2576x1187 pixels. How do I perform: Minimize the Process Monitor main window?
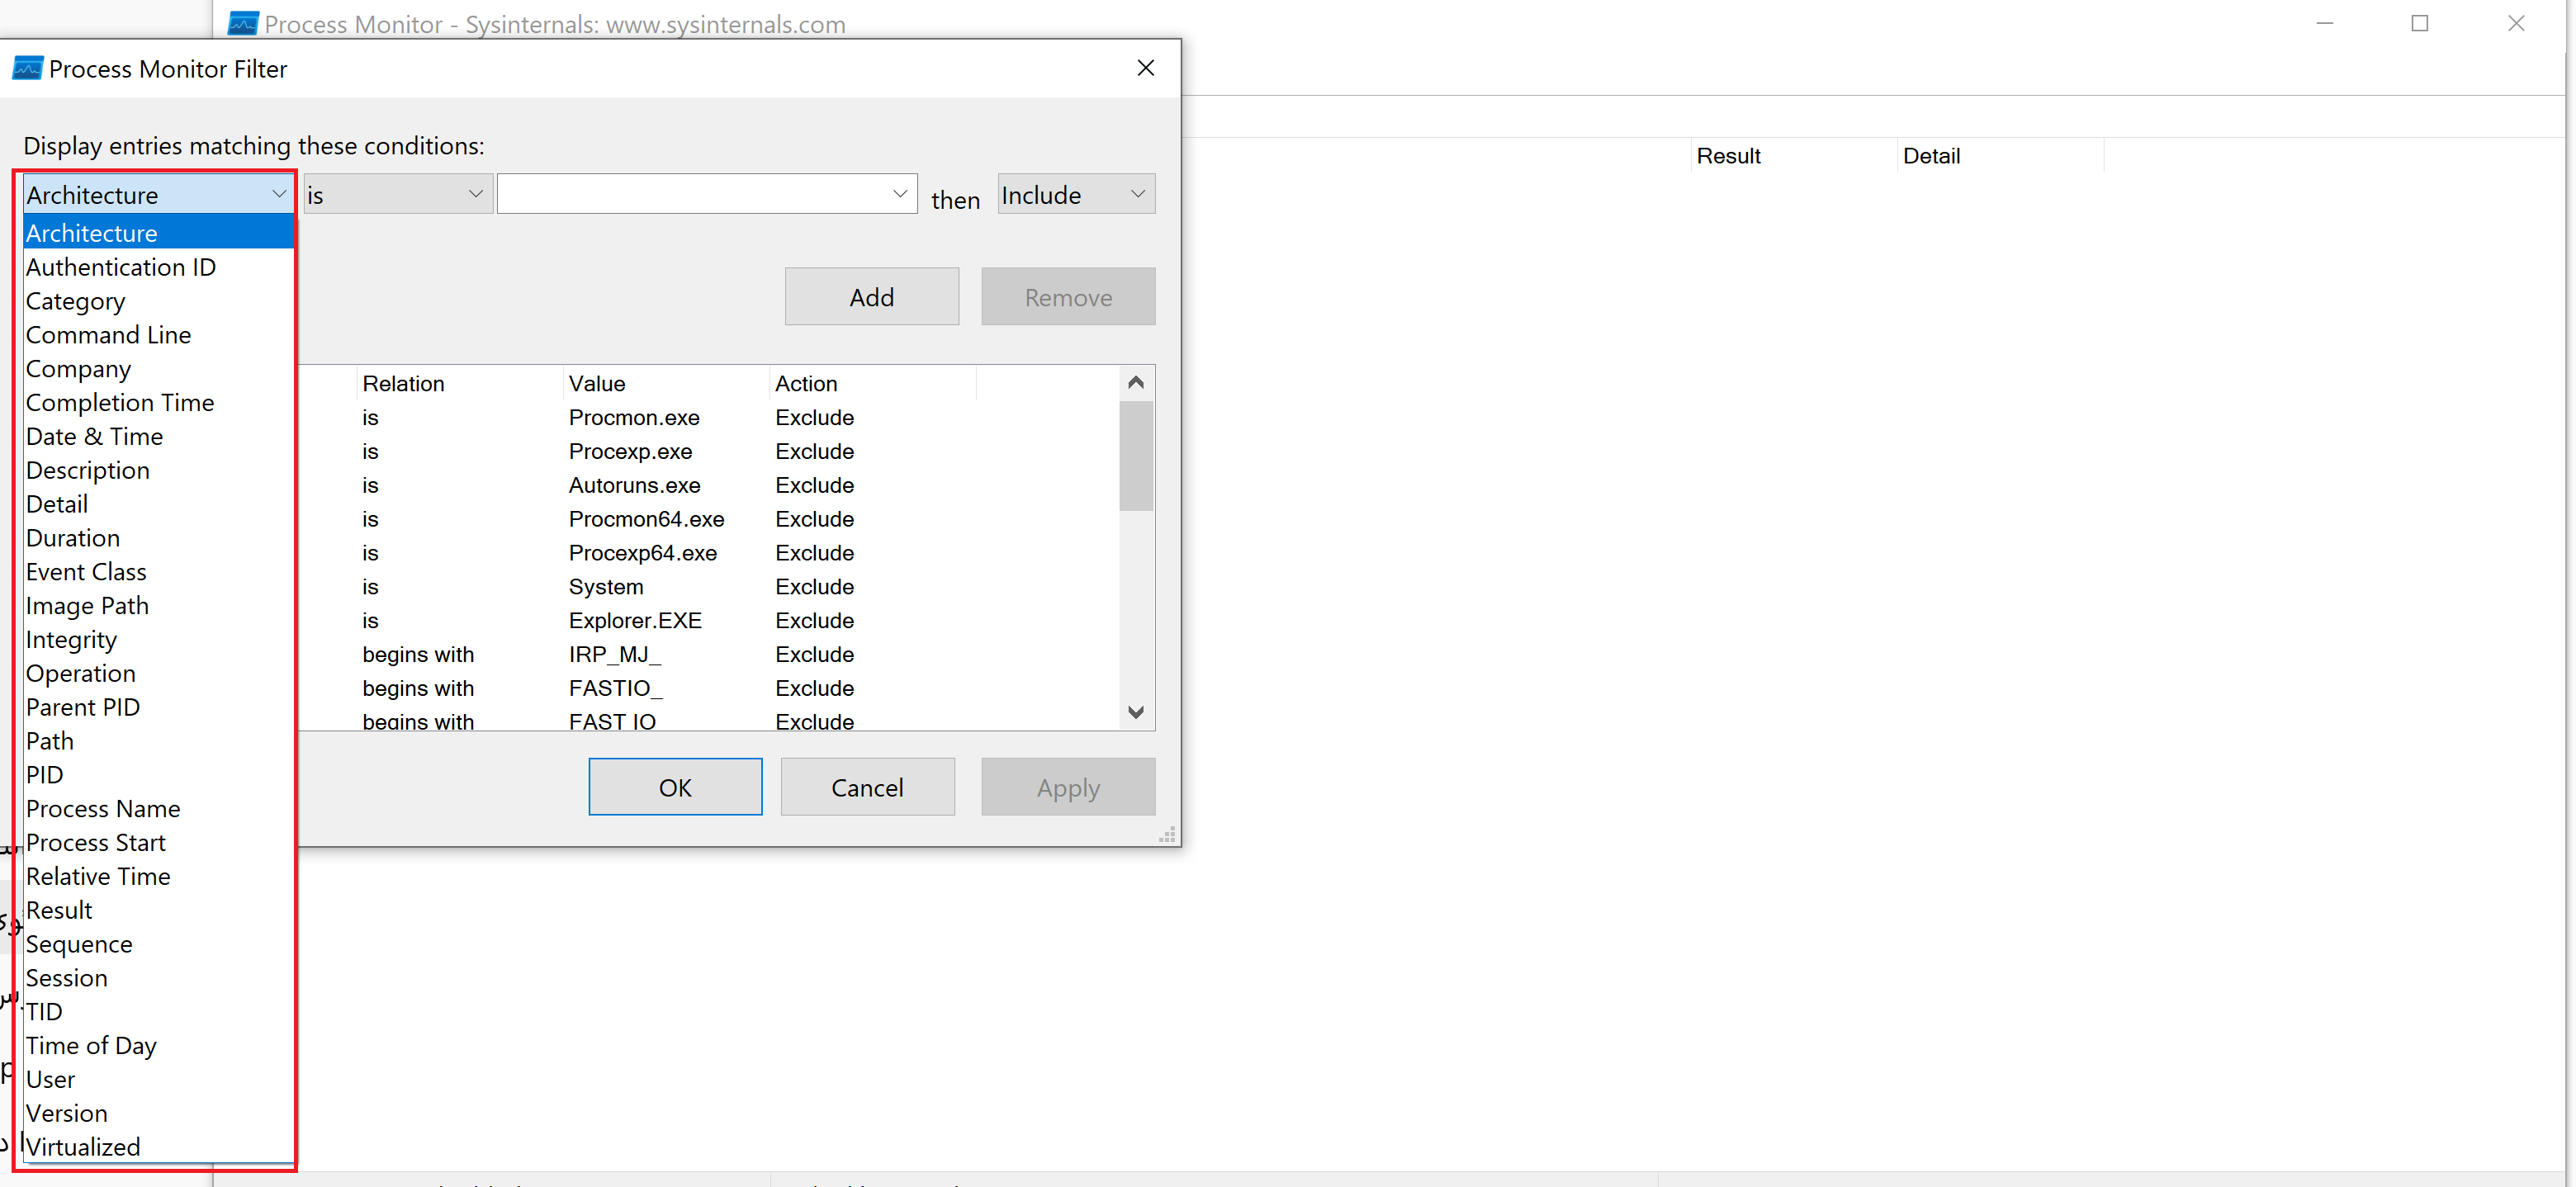pyautogui.click(x=2324, y=24)
